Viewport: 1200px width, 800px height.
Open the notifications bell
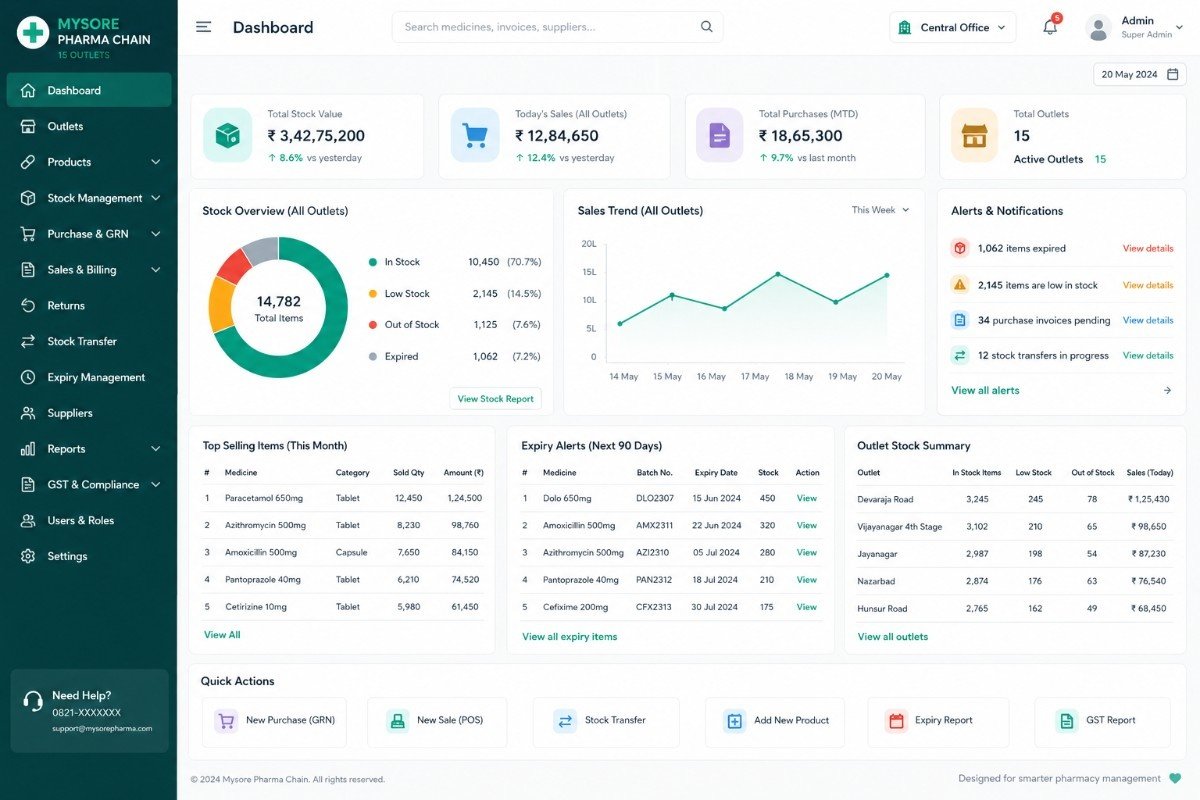[x=1050, y=27]
